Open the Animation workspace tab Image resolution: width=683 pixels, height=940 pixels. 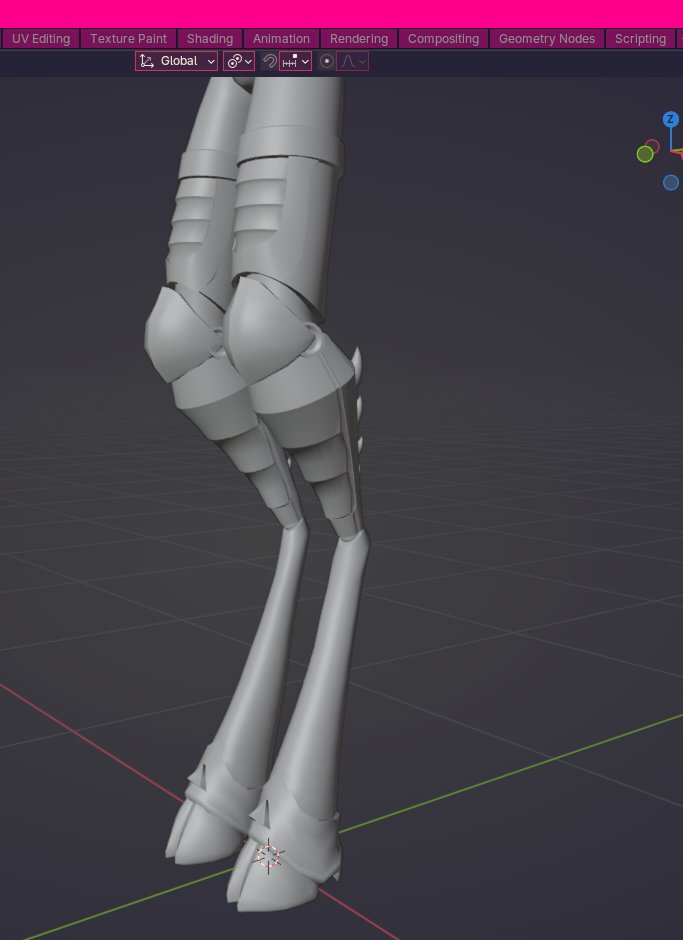281,39
